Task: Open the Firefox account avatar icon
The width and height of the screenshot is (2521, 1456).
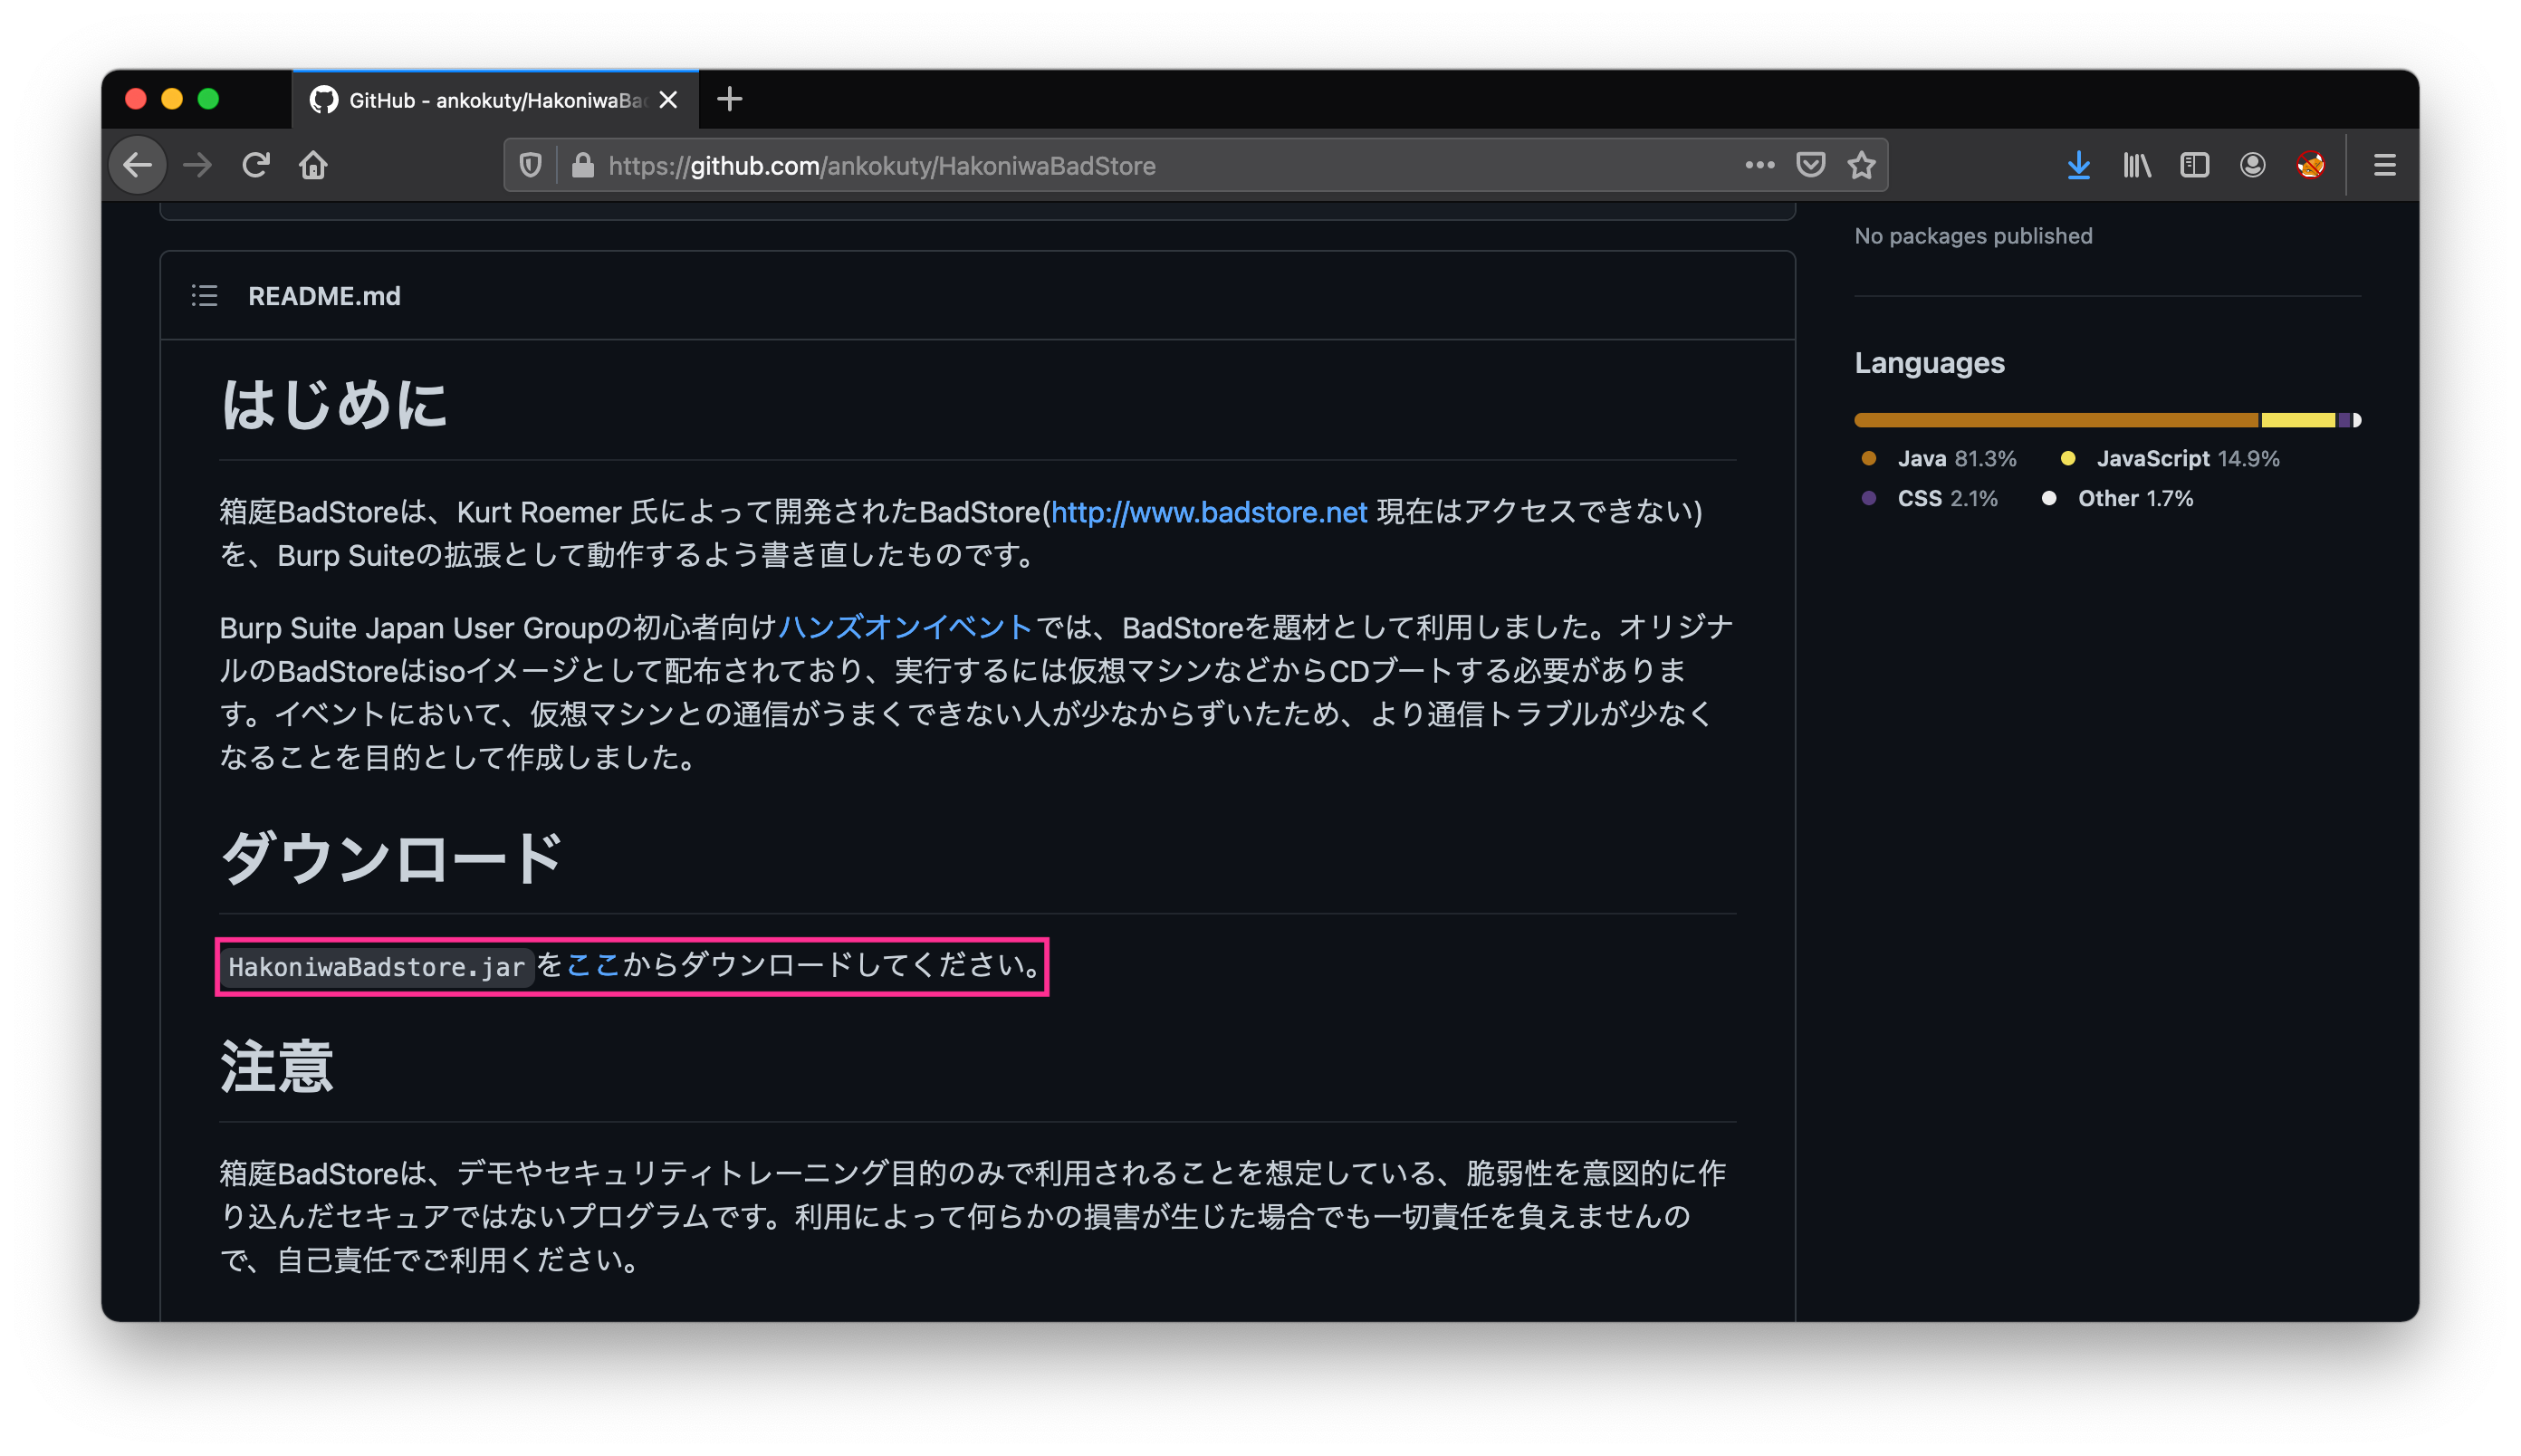Action: tap(2252, 165)
